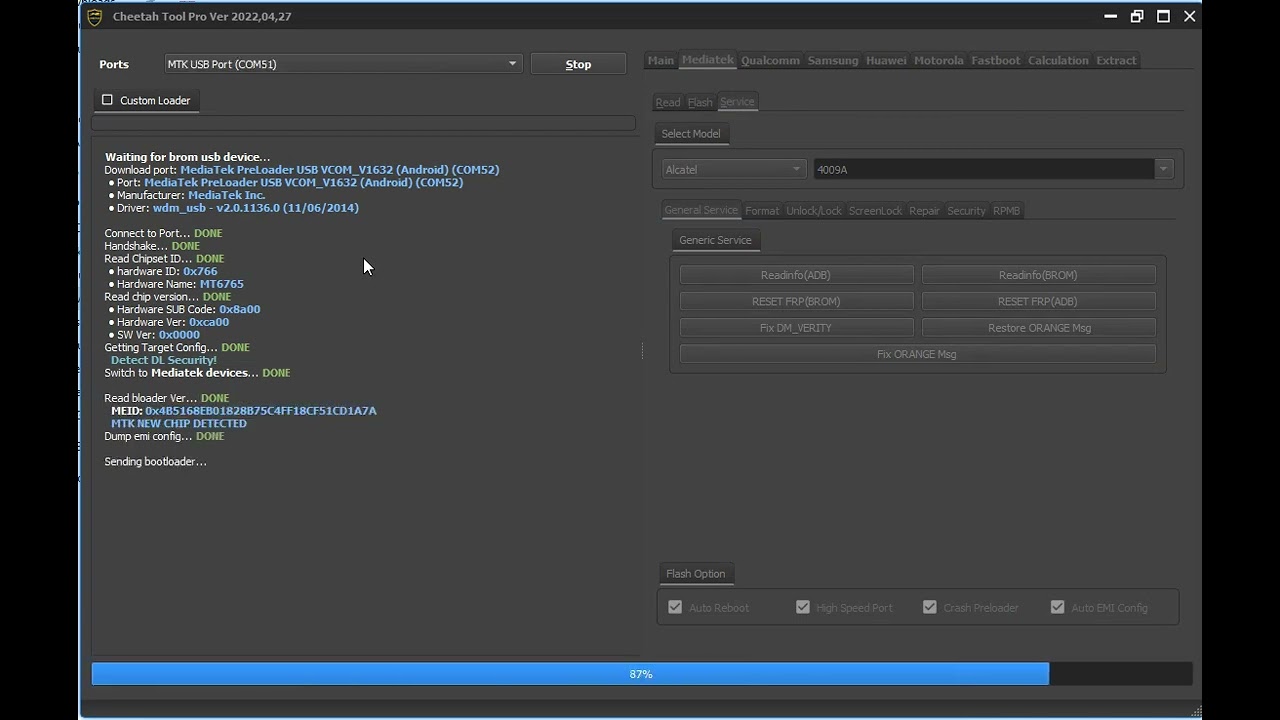Expand the 4009A model dropdown arrow
Viewport: 1280px width, 720px height.
point(1163,169)
